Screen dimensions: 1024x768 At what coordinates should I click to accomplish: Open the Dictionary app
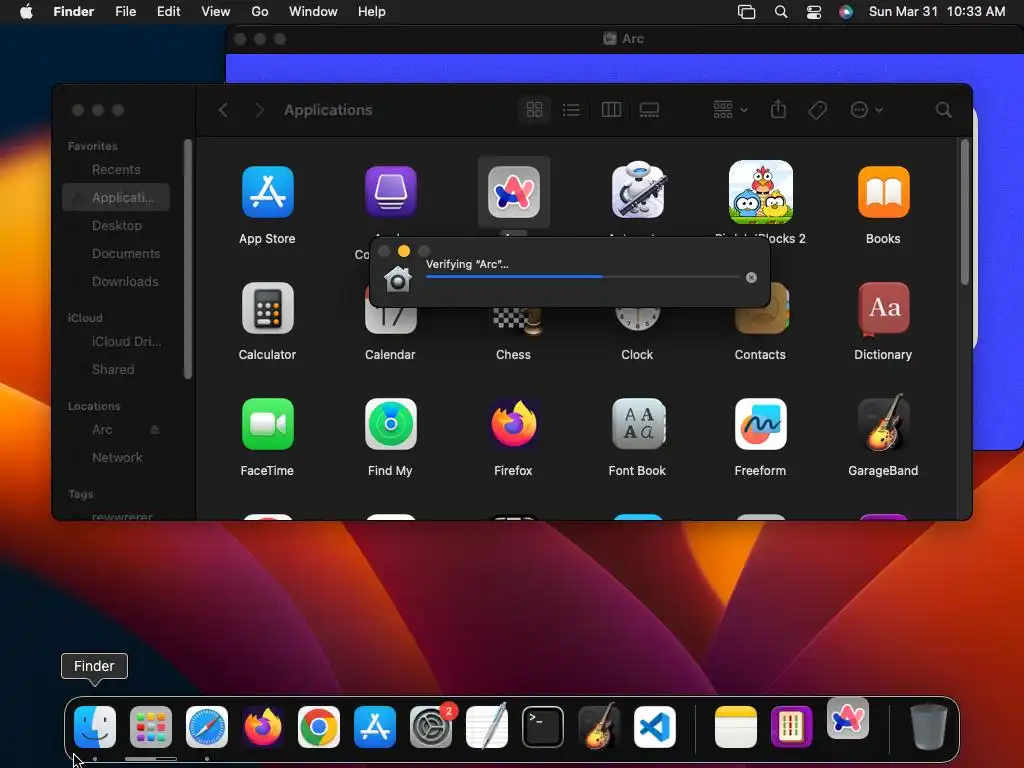click(883, 309)
